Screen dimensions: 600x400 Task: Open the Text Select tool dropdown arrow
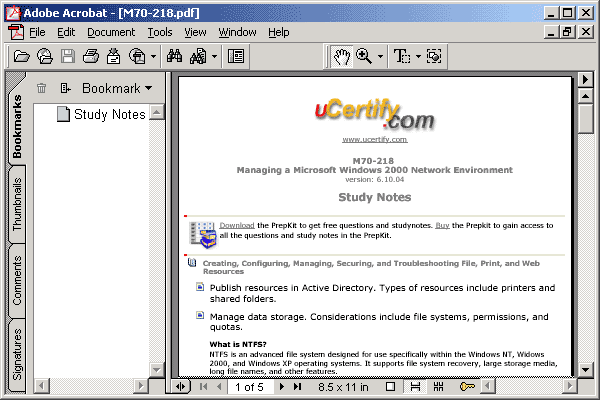[418, 57]
